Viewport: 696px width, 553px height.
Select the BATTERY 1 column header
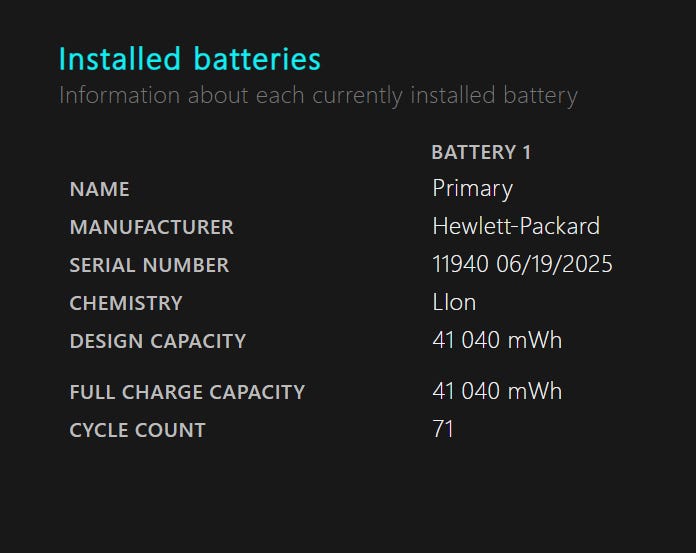point(481,152)
